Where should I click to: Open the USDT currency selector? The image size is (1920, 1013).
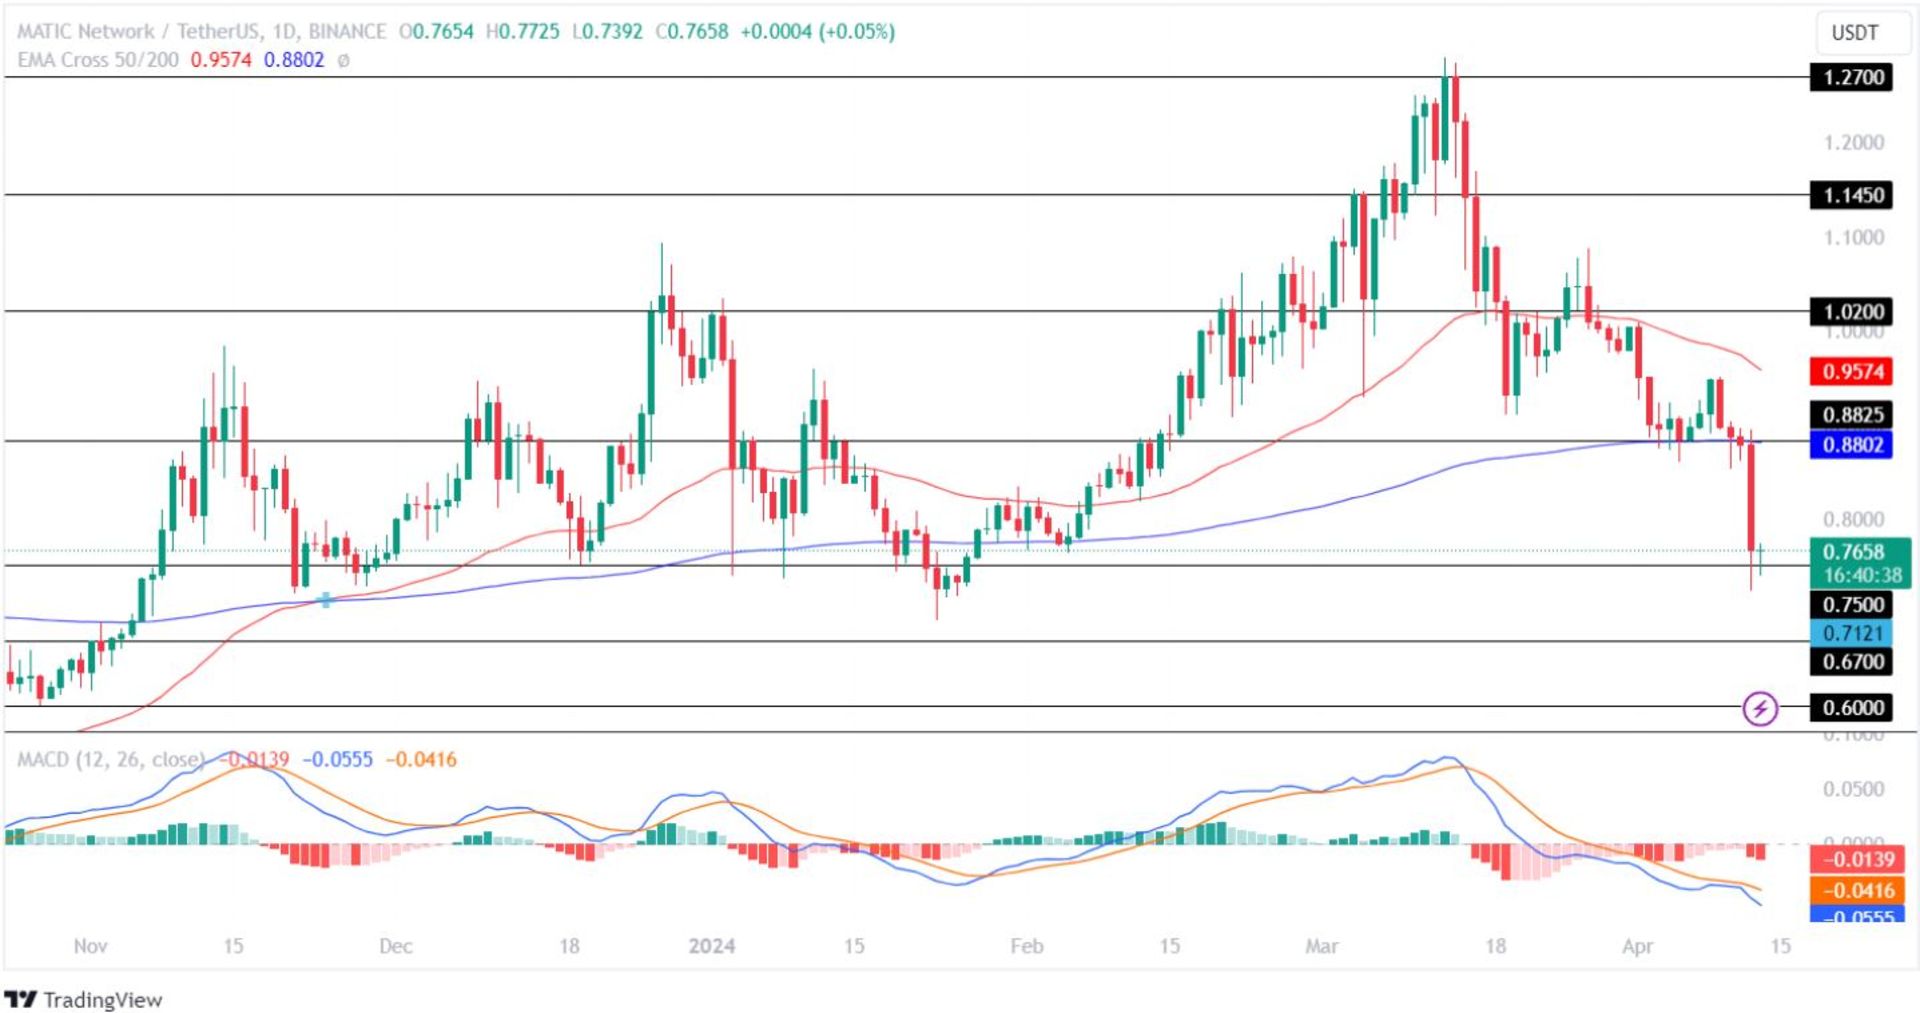(1854, 33)
